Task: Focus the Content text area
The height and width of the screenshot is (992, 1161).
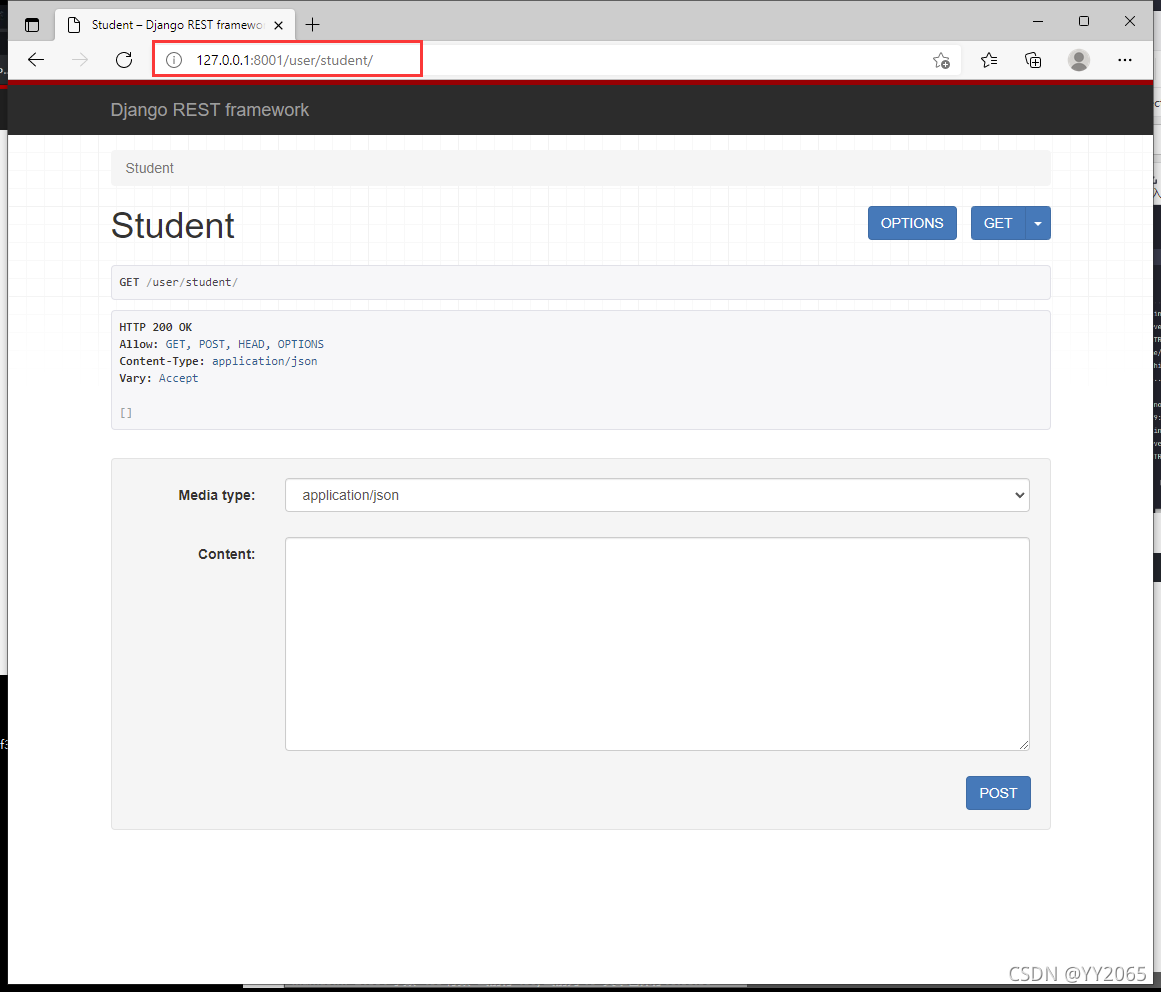Action: [x=657, y=644]
